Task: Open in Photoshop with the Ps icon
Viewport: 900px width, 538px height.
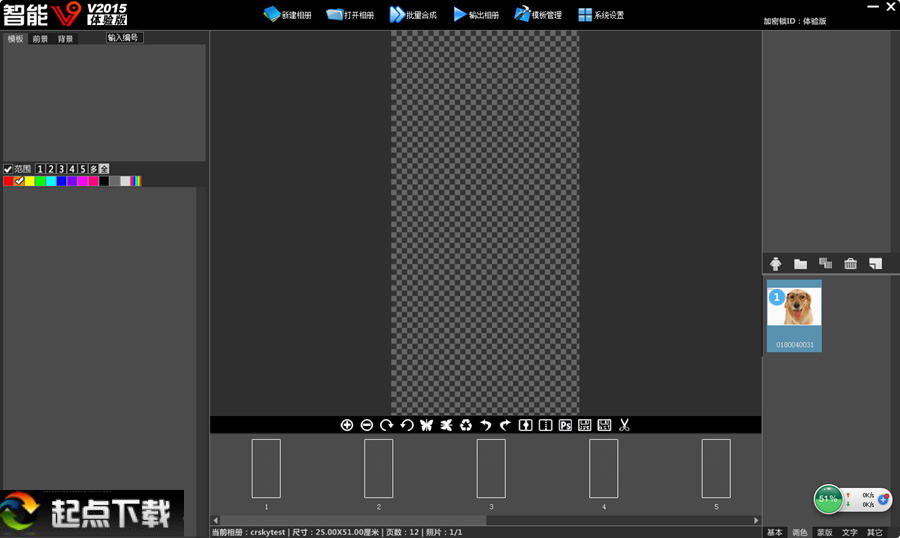Action: (565, 425)
